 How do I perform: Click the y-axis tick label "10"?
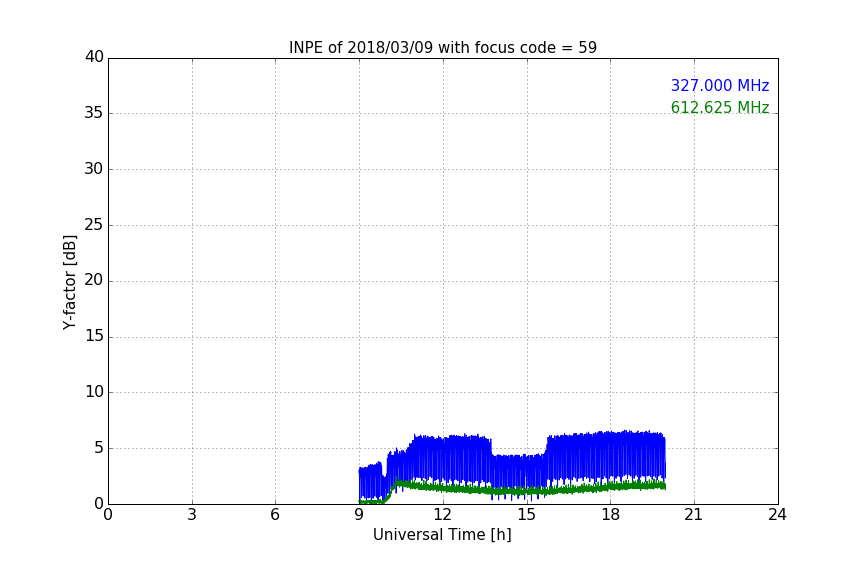tap(94, 392)
